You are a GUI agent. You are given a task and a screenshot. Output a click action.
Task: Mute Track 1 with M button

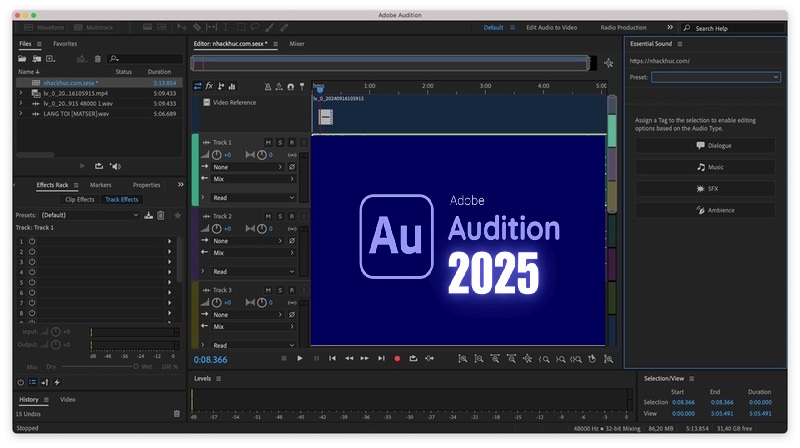click(268, 142)
